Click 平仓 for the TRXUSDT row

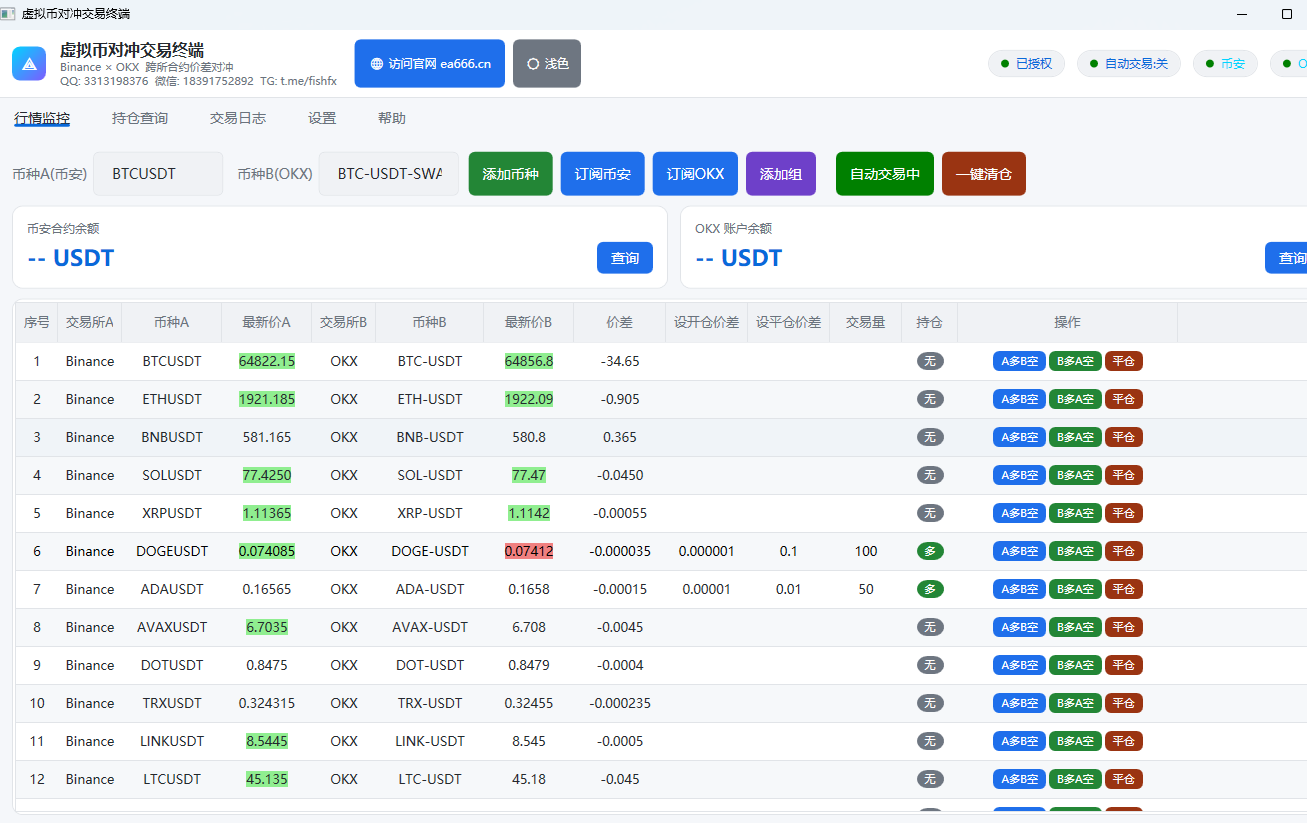tap(1124, 703)
